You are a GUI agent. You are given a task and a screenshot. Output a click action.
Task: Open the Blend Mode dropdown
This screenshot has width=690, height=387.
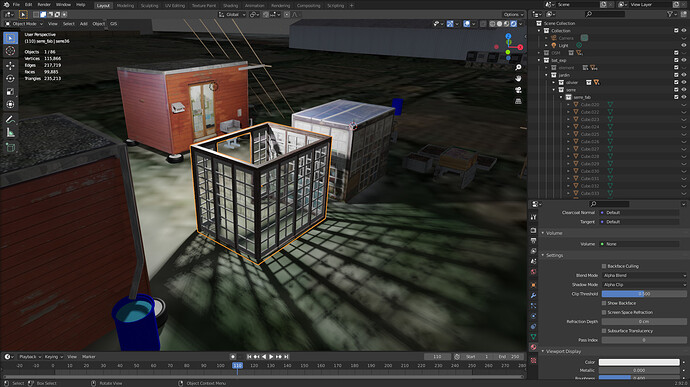pyautogui.click(x=644, y=275)
